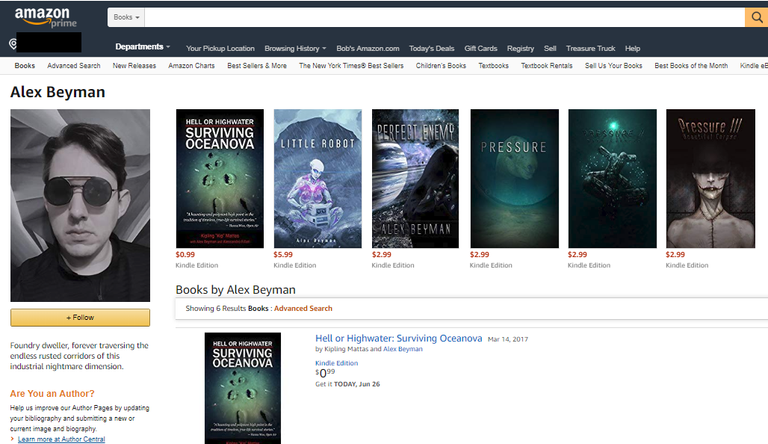Image resolution: width=768 pixels, height=444 pixels.
Task: Click the Amazon Prime logo
Action: coord(46,18)
